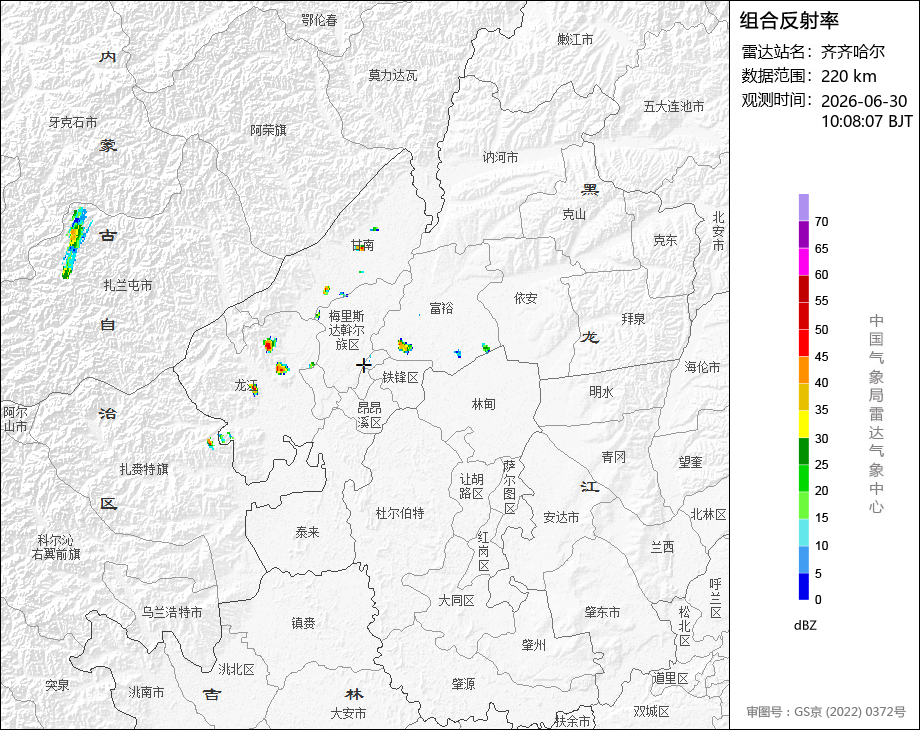Click the 阿荣旗 map label

(x=268, y=130)
